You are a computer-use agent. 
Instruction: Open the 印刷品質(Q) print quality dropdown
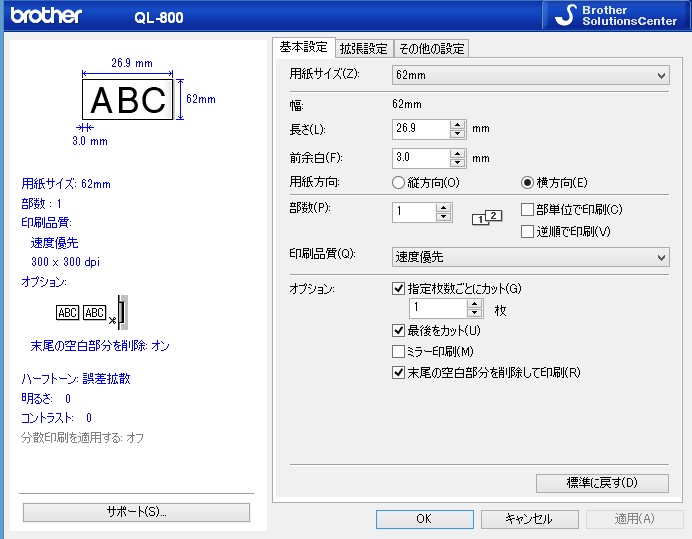point(530,257)
